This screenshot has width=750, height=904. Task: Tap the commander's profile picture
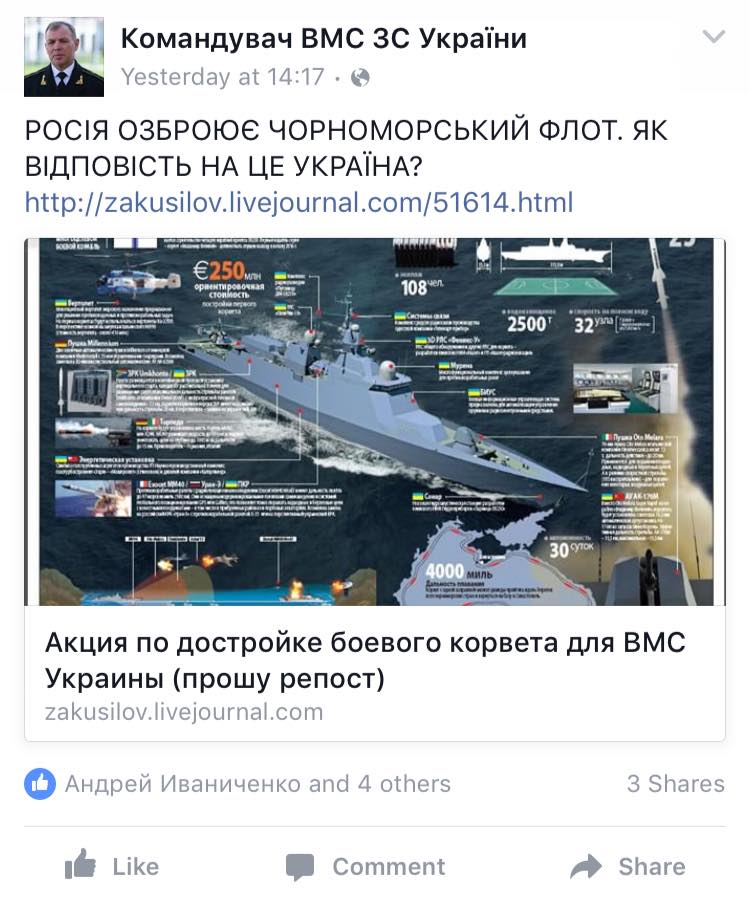[x=64, y=56]
